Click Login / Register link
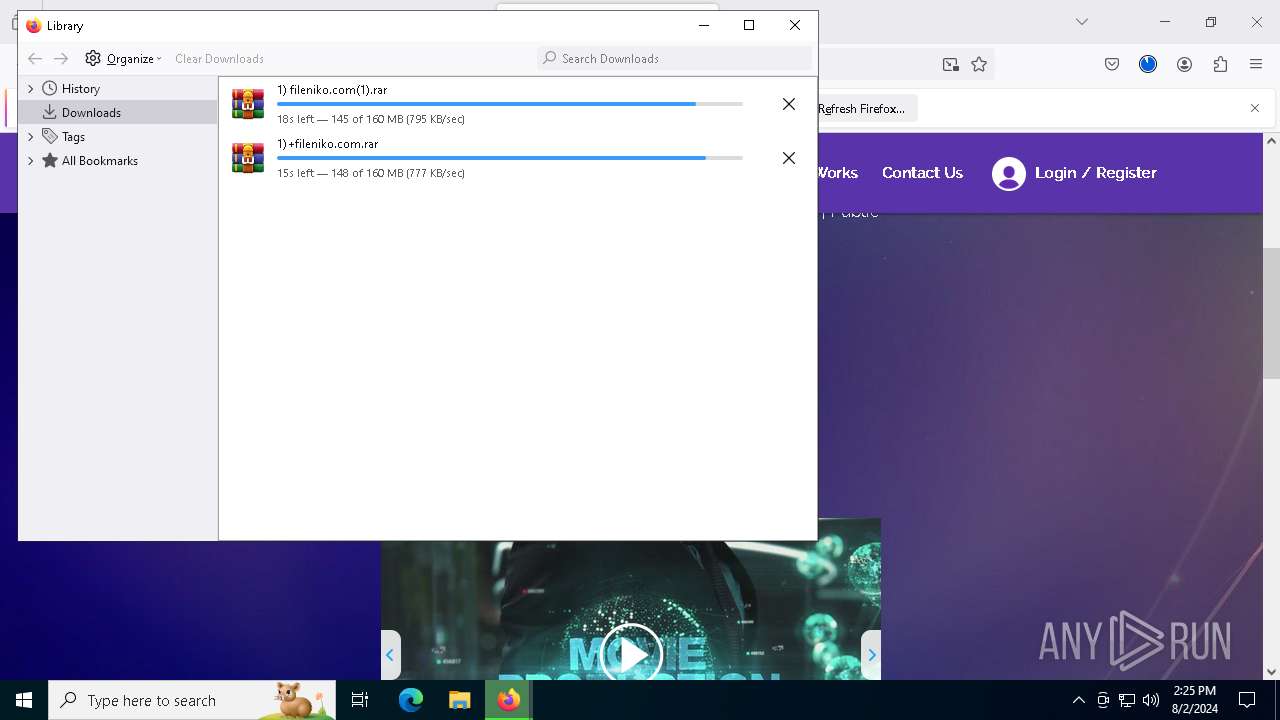 pyautogui.click(x=1096, y=173)
